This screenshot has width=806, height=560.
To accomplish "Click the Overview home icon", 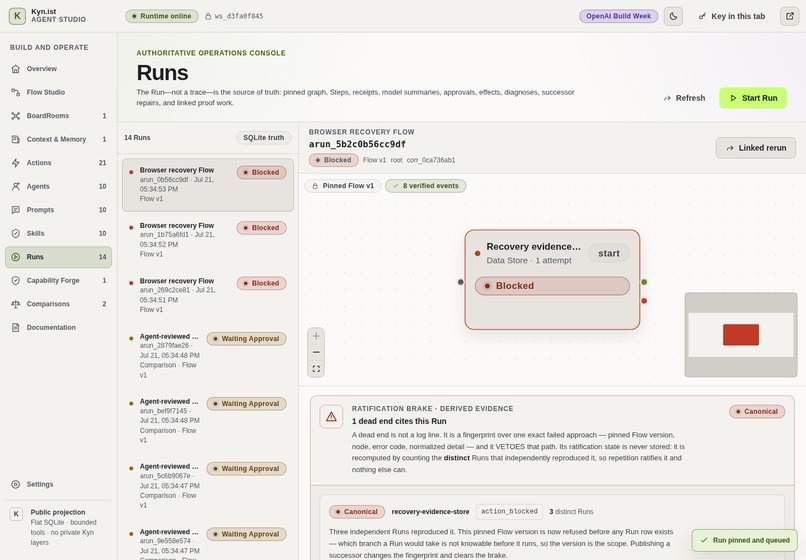I will pyautogui.click(x=16, y=69).
